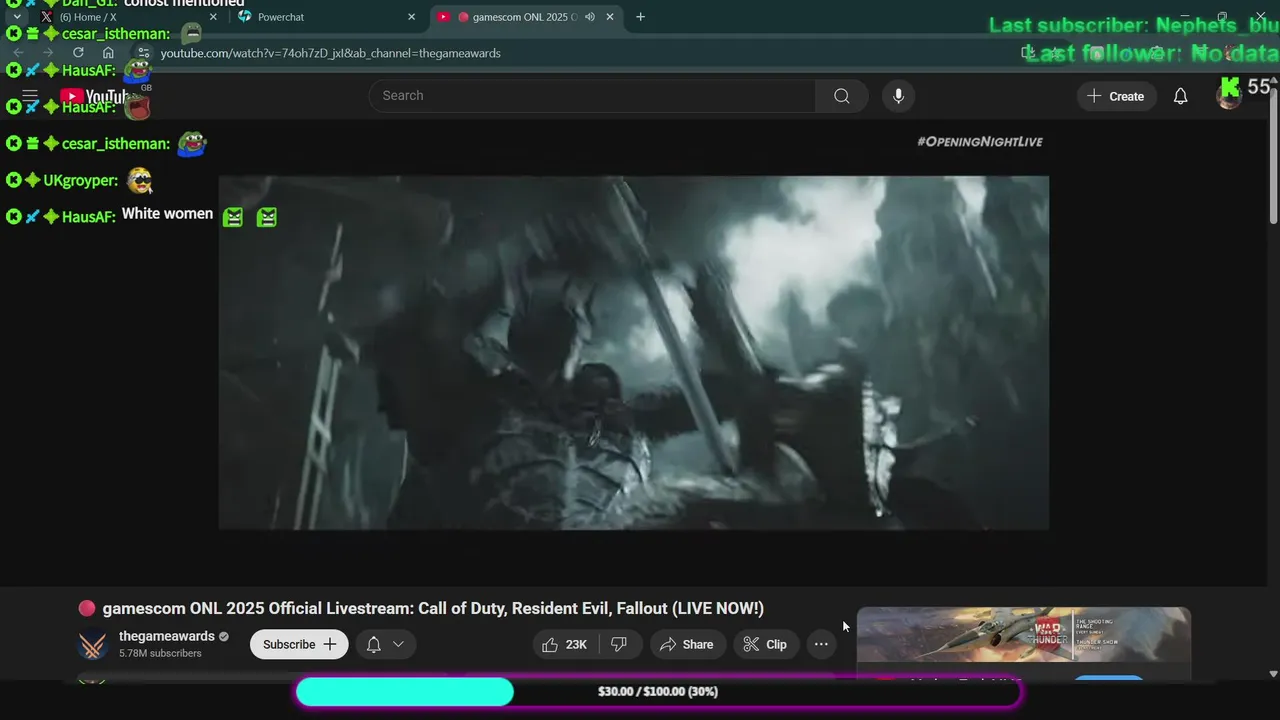Viewport: 1280px width, 720px height.
Task: Subscribe to thegameawards channel
Action: coord(299,645)
